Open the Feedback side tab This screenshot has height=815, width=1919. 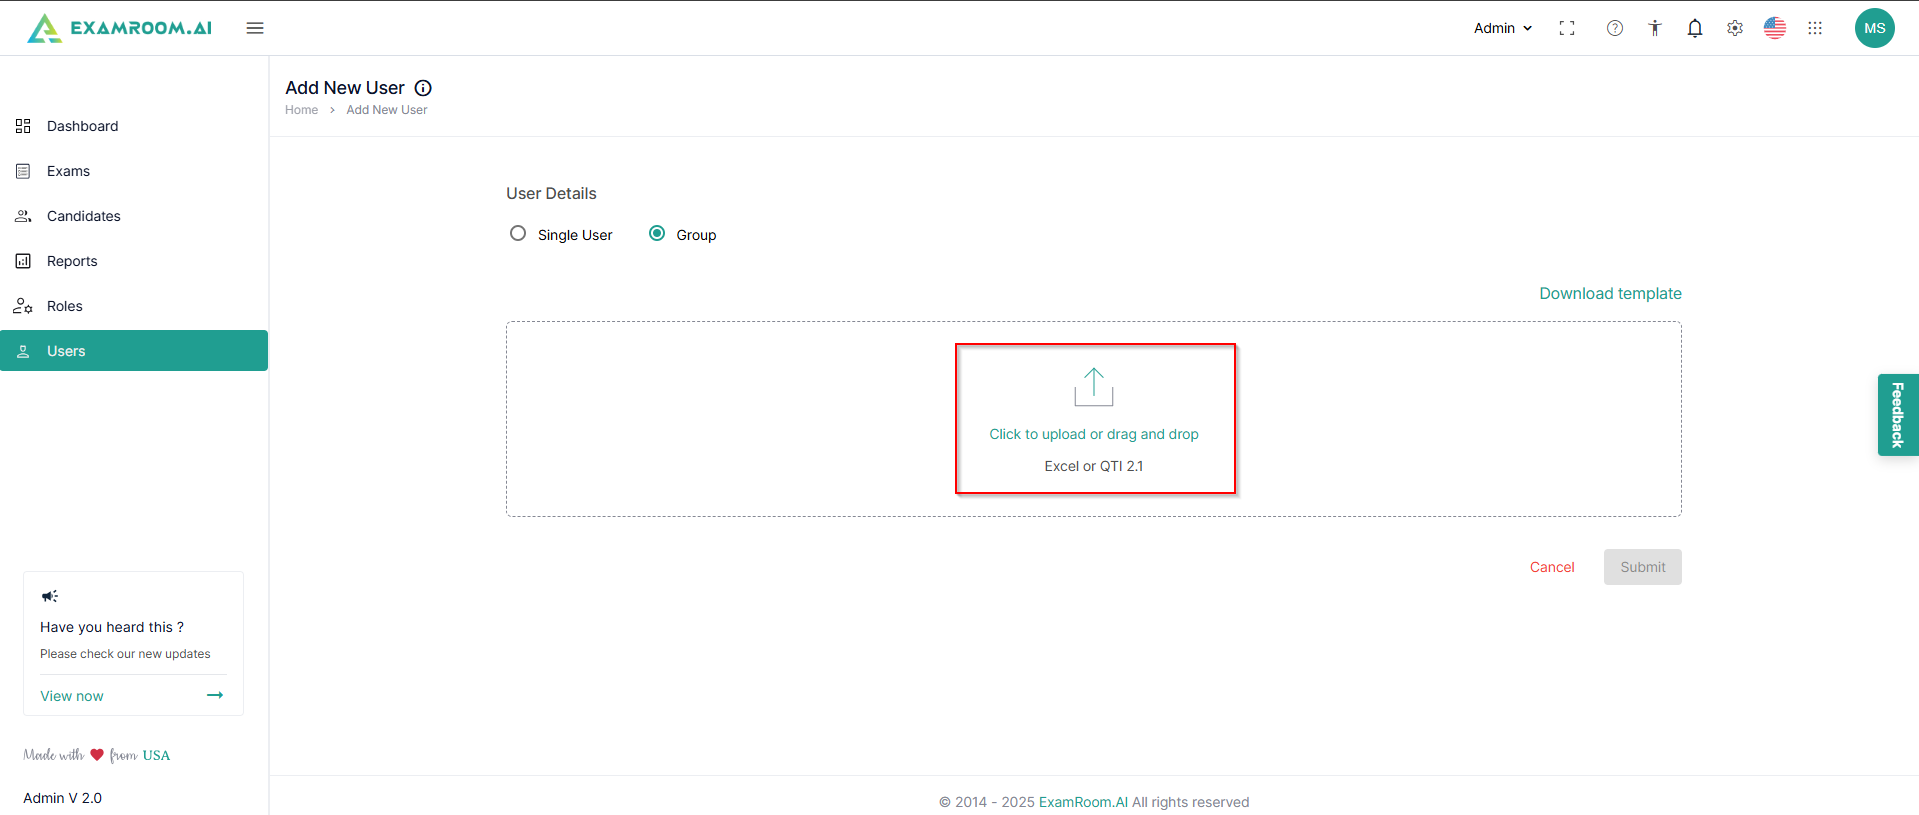coord(1898,415)
